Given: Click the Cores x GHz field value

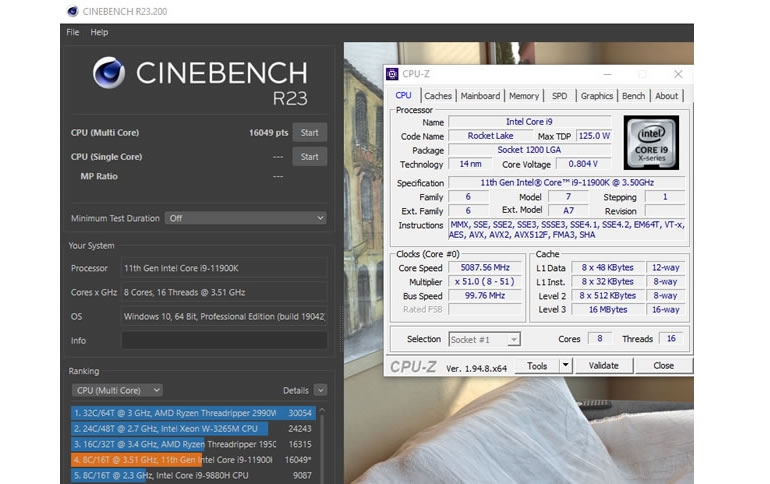Looking at the screenshot, I should click(224, 292).
